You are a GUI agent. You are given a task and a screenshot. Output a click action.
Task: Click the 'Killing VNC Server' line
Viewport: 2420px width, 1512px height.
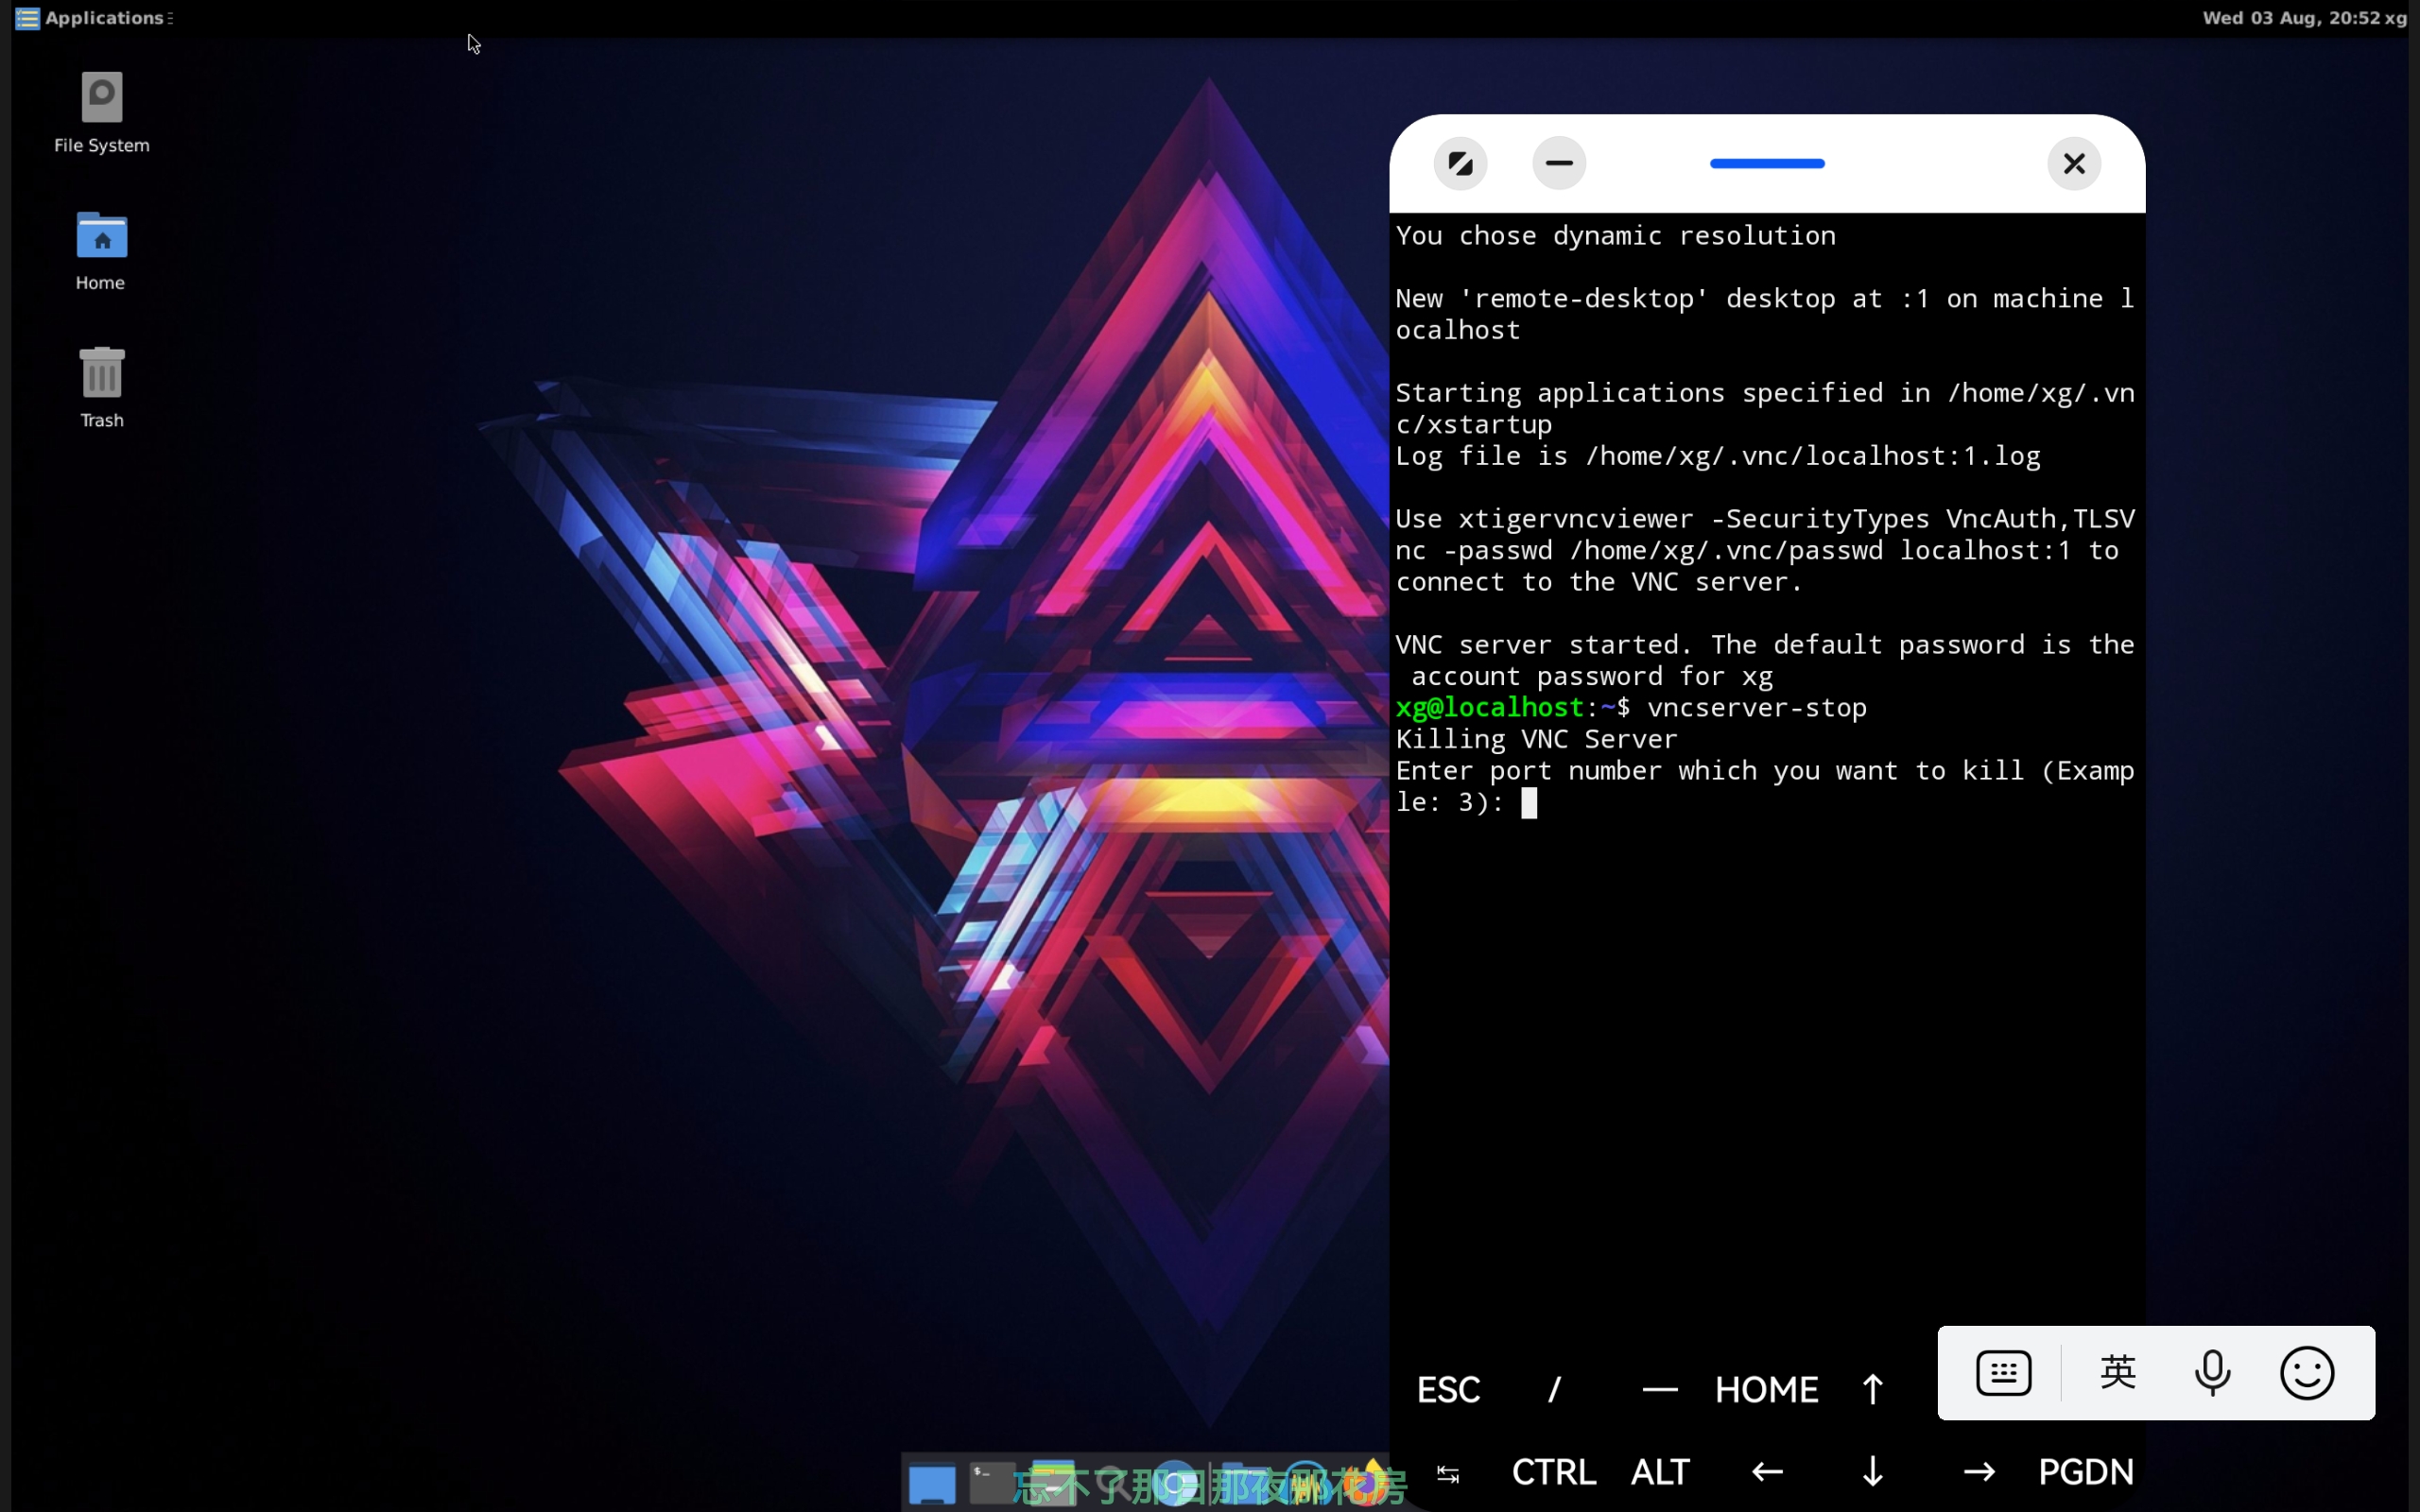[1536, 739]
